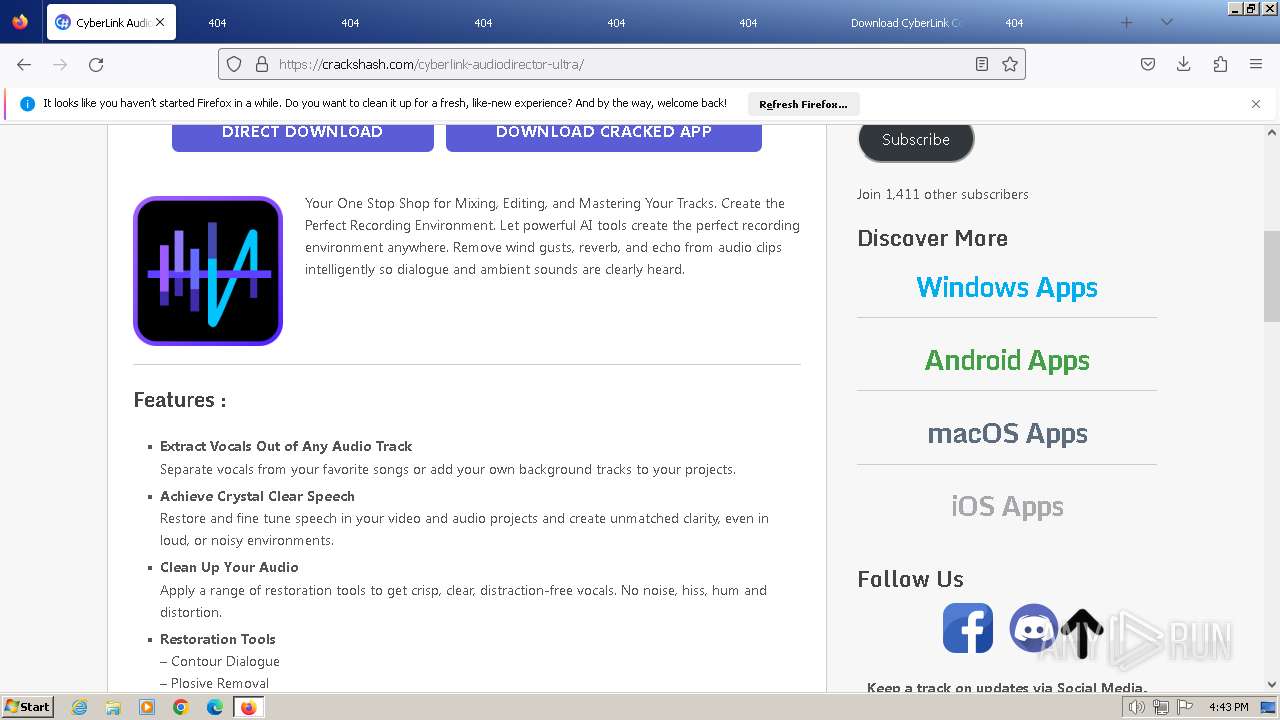
Task: Switch to the CyberLink Audio tab
Action: (111, 22)
